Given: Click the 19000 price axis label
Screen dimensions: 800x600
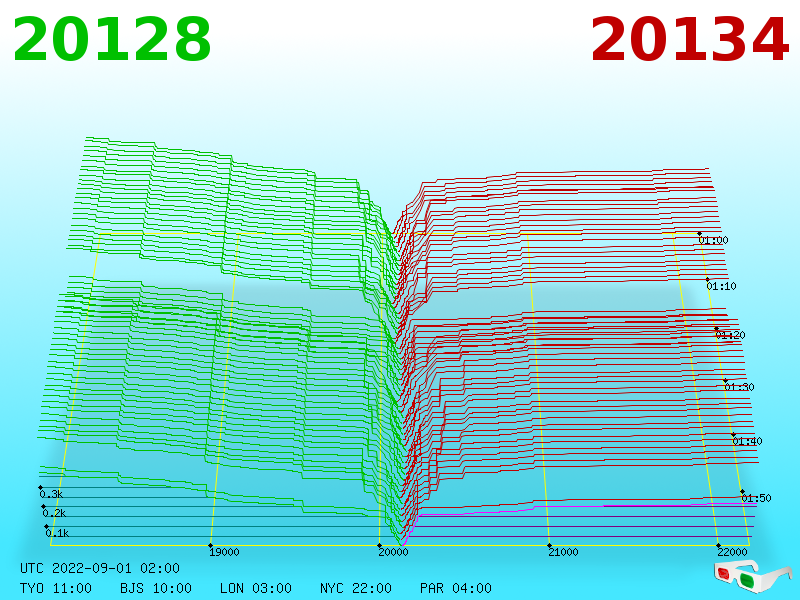Looking at the screenshot, I should (224, 552).
